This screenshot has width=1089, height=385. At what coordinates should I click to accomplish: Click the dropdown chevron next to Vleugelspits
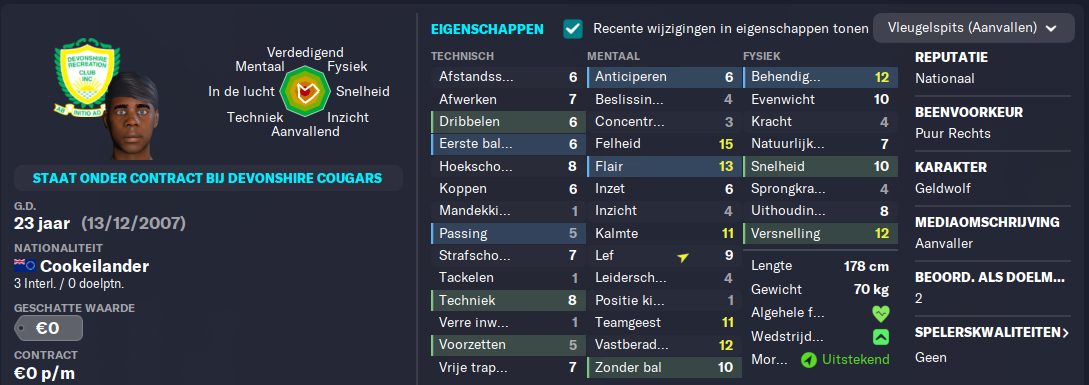pyautogui.click(x=1050, y=28)
